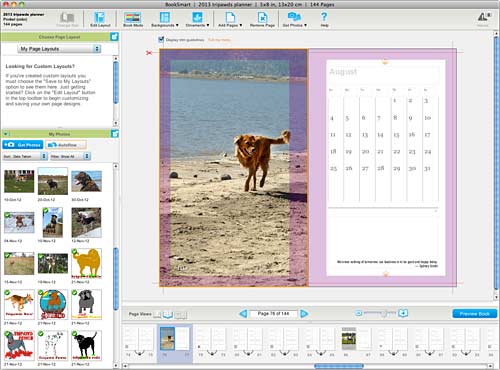Click the beach dog photo on left page
The width and height of the screenshot is (500, 370).
click(x=233, y=168)
